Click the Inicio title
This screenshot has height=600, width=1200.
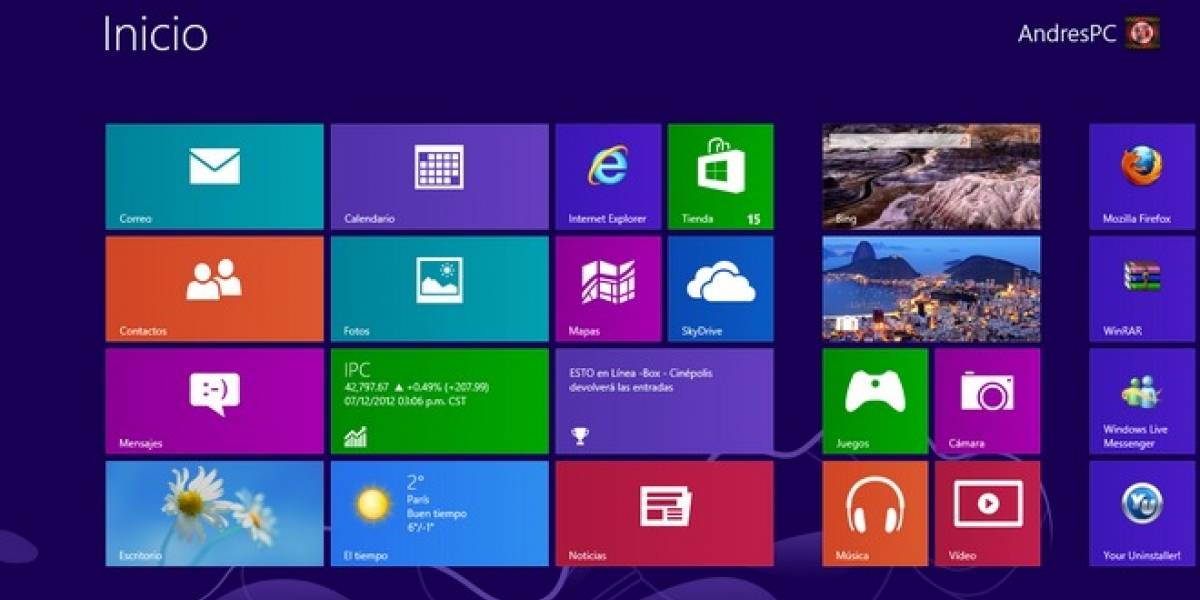point(155,34)
